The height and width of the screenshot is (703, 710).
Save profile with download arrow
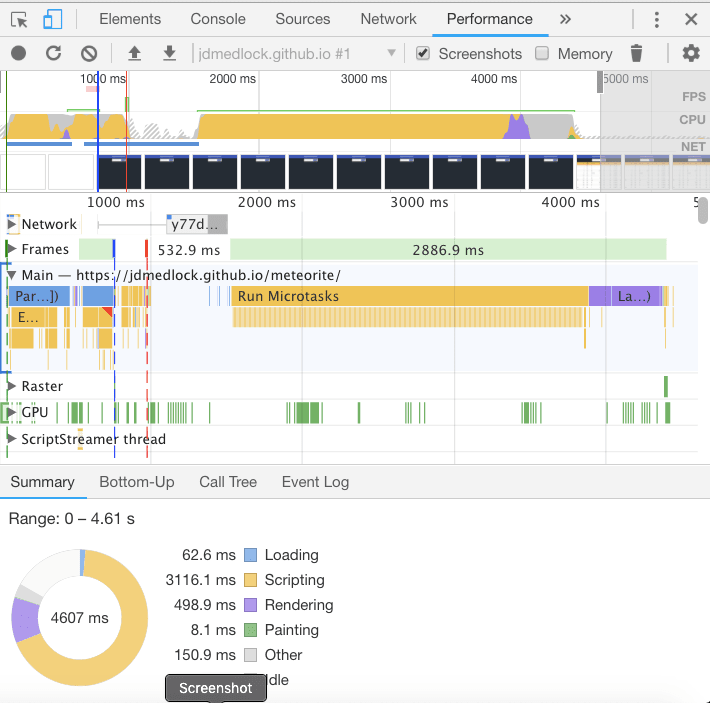169,53
